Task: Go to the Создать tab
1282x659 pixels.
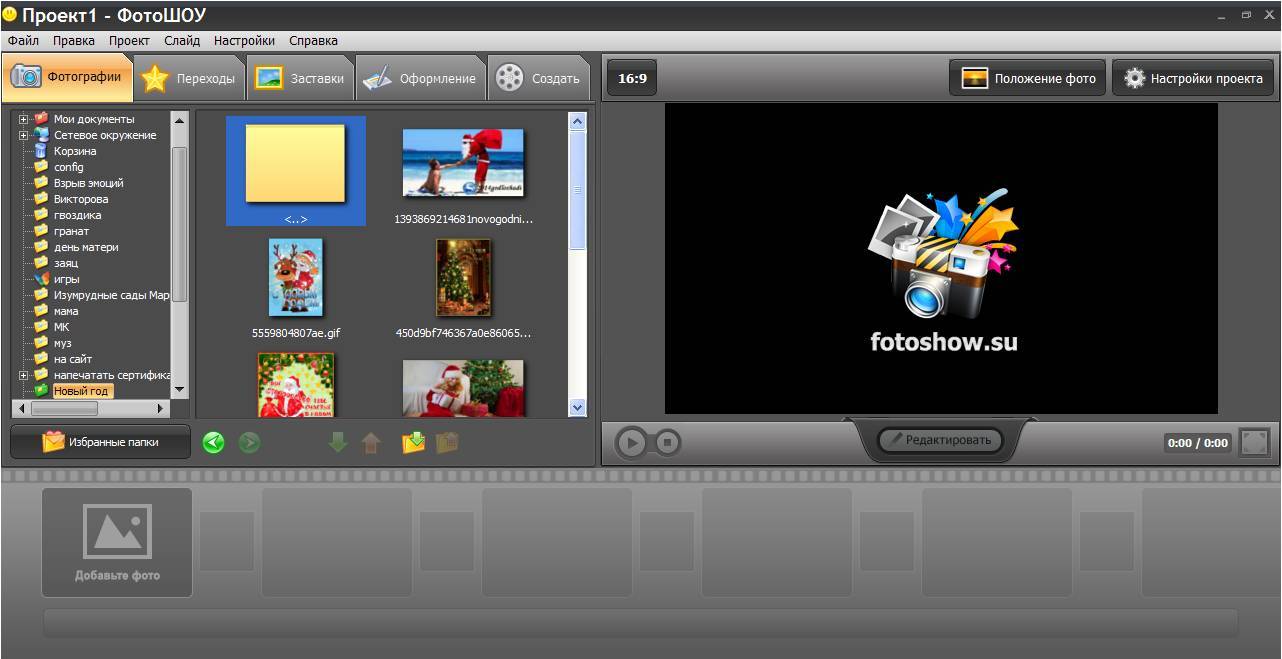Action: click(538, 78)
